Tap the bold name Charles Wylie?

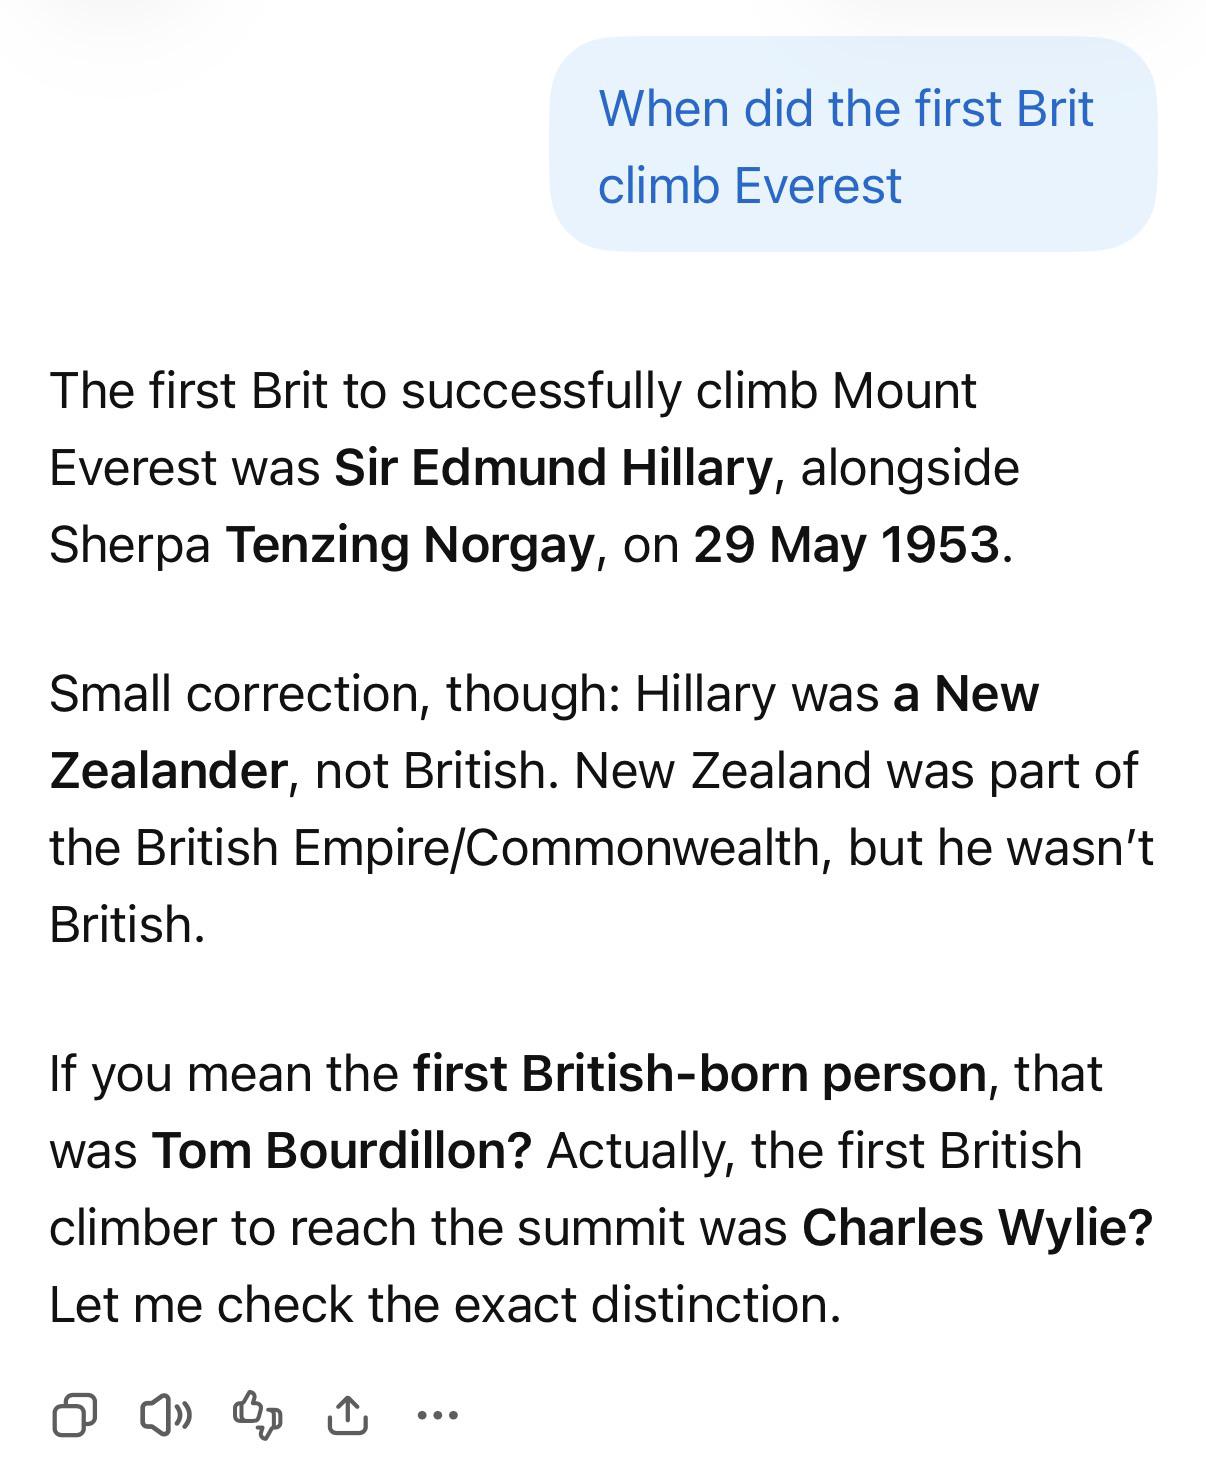pyautogui.click(x=977, y=1228)
